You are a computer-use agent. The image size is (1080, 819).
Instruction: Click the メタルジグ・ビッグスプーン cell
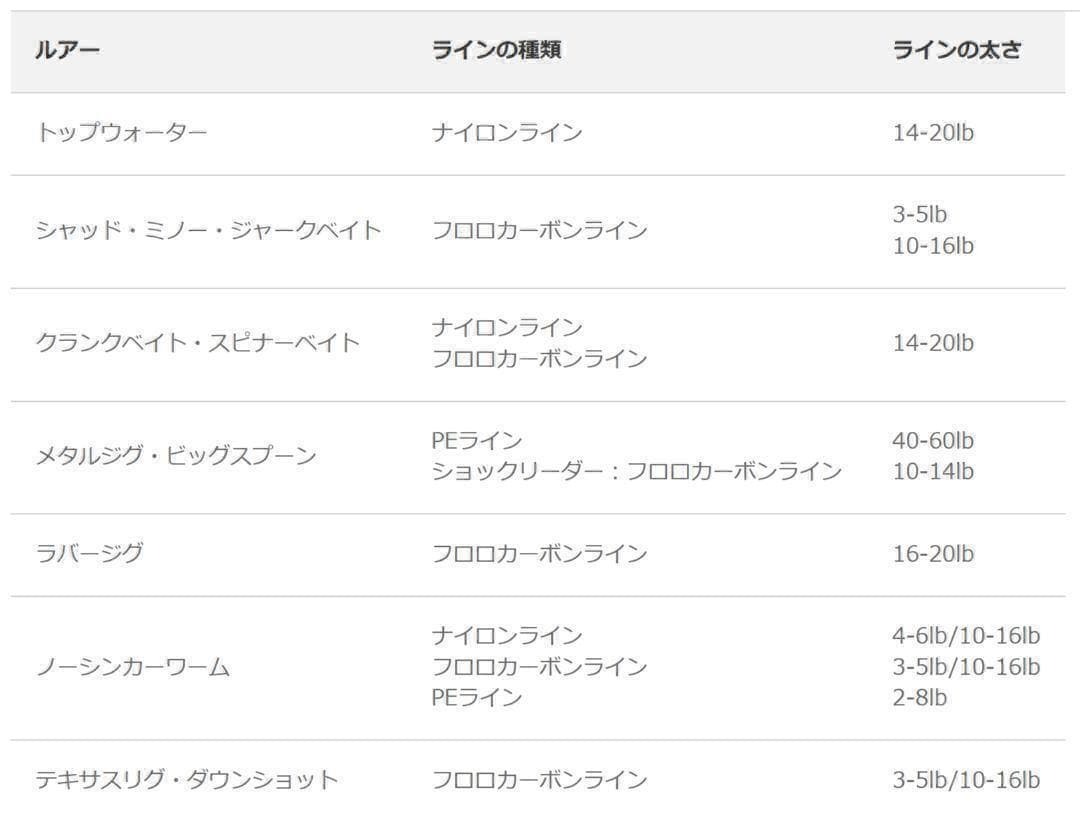click(175, 456)
